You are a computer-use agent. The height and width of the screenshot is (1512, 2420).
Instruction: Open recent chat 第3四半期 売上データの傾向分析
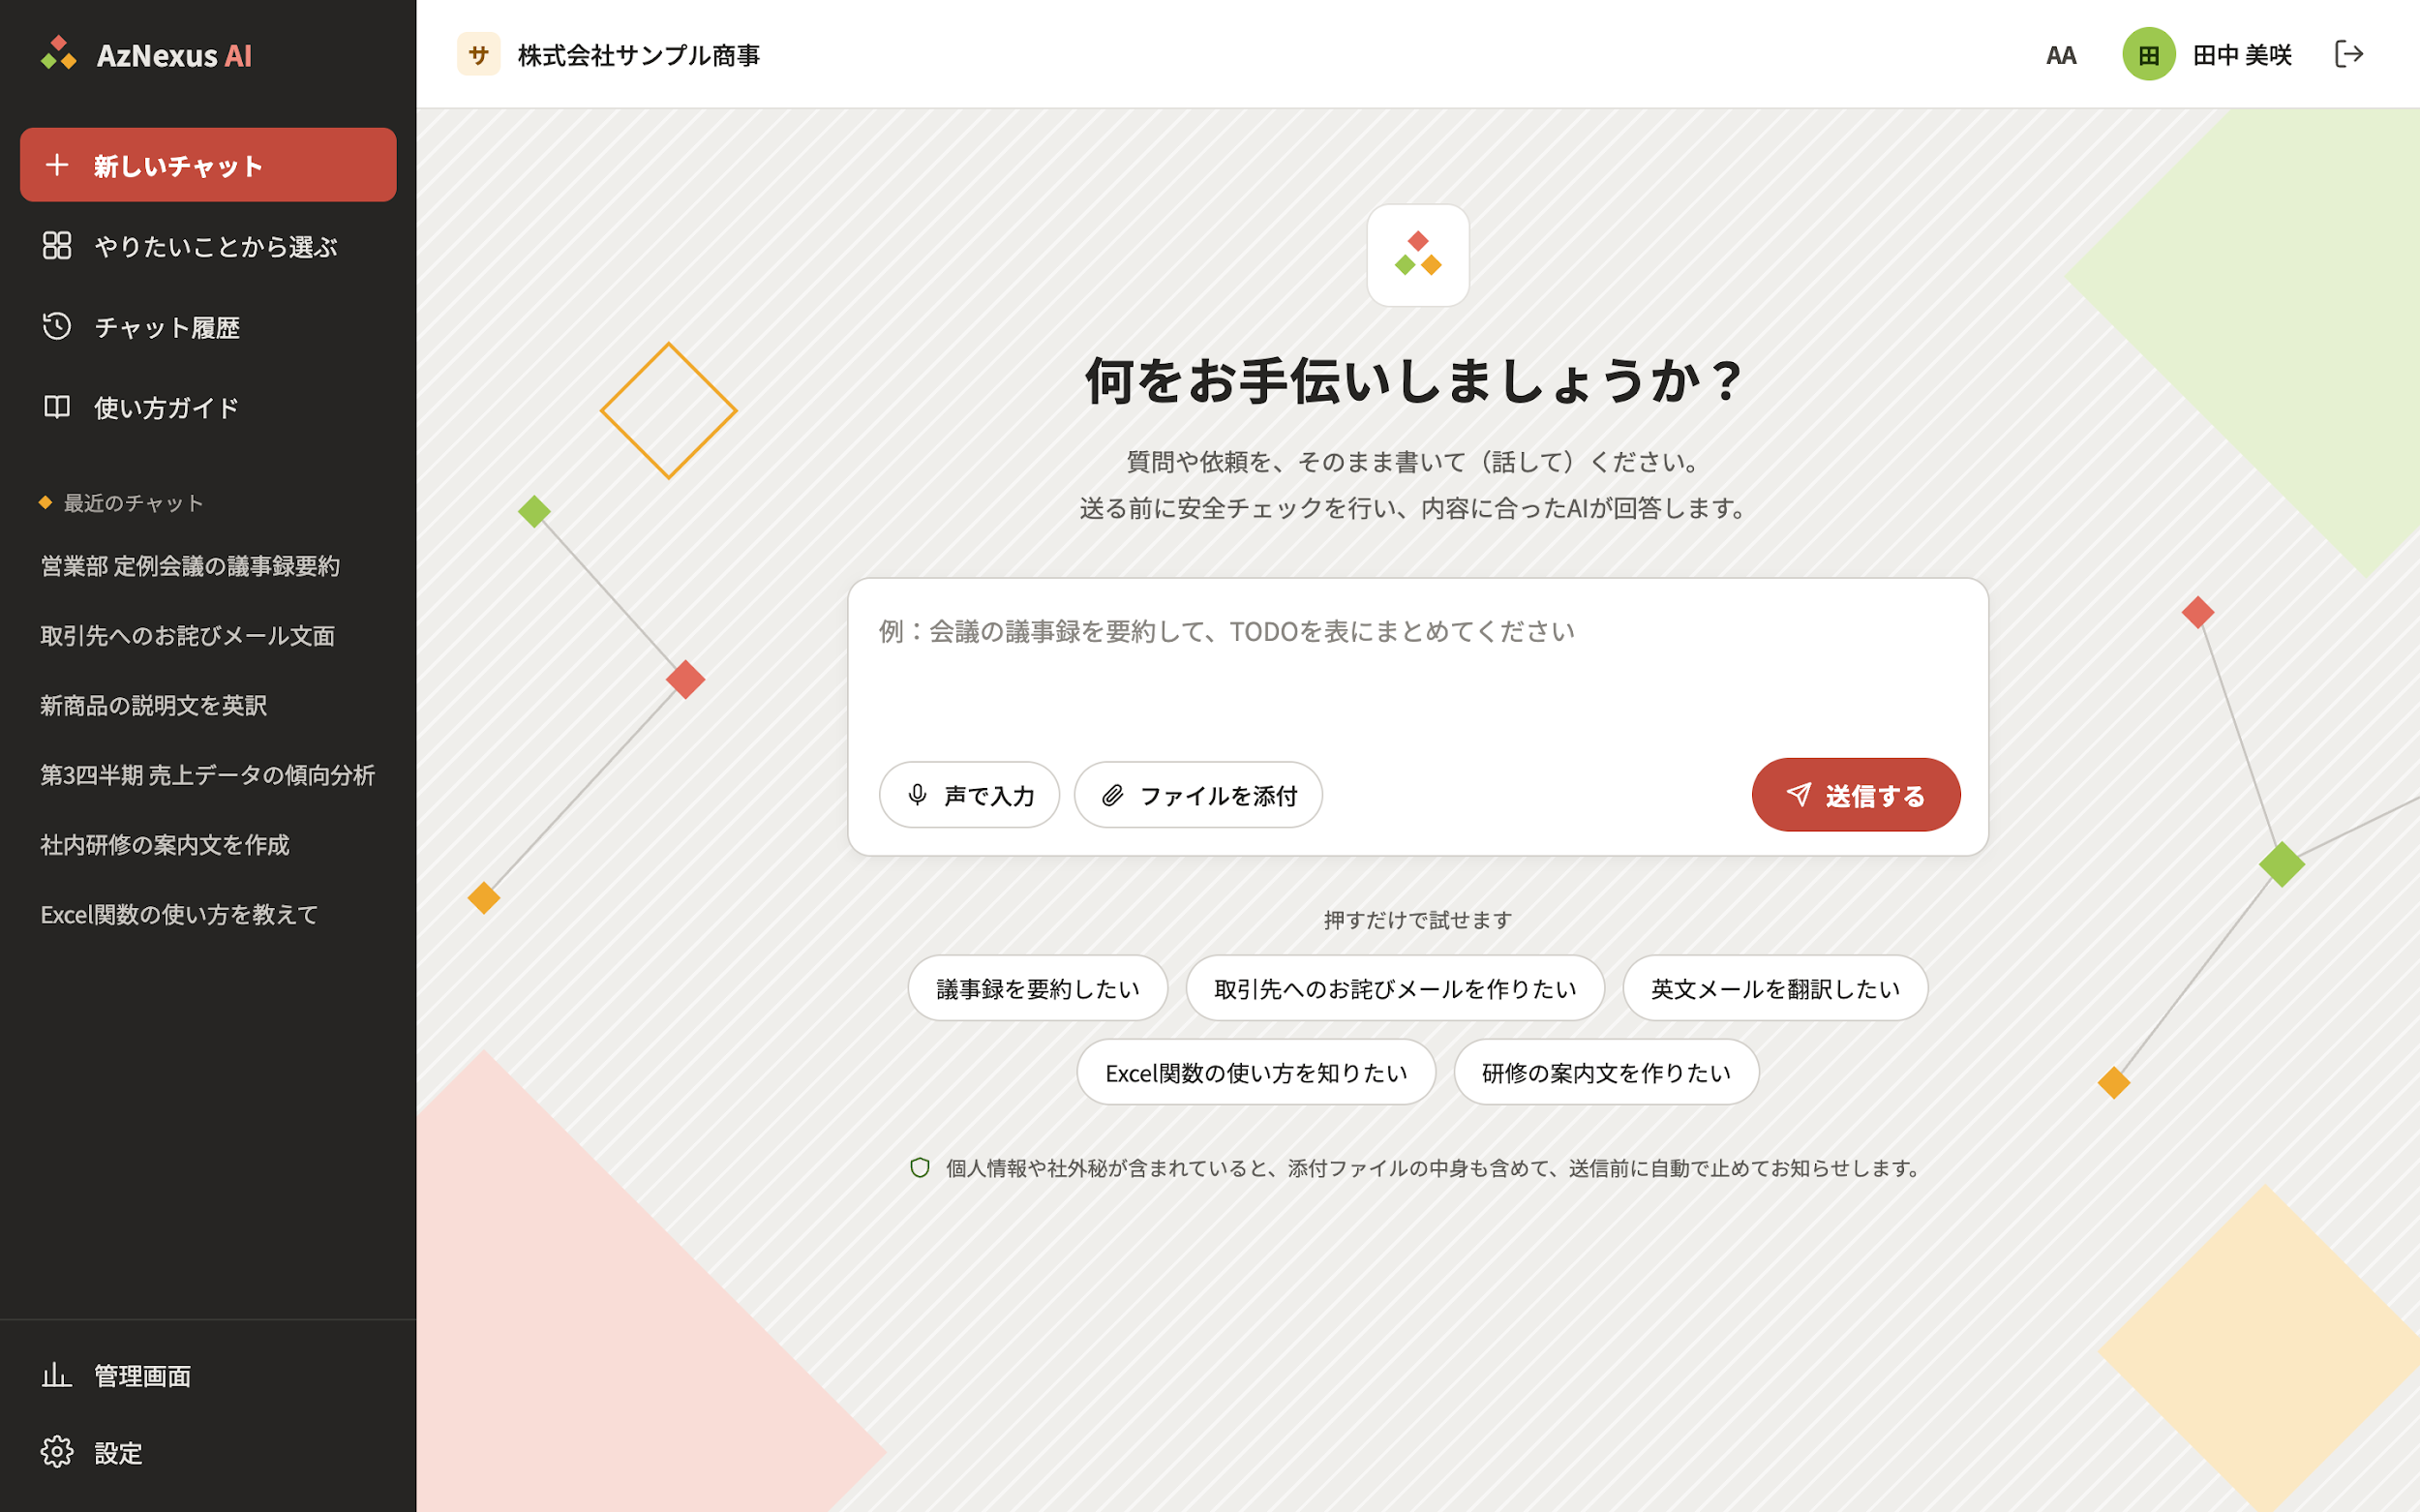pos(208,775)
